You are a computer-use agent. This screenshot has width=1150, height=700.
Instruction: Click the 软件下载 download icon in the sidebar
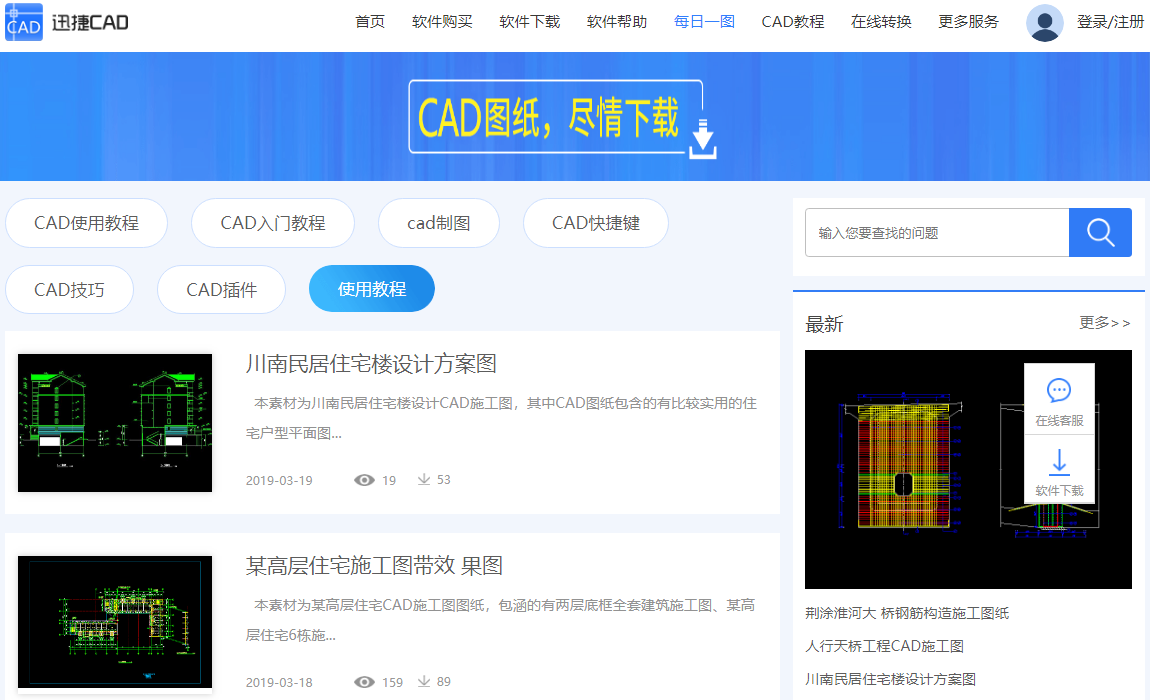click(x=1060, y=463)
